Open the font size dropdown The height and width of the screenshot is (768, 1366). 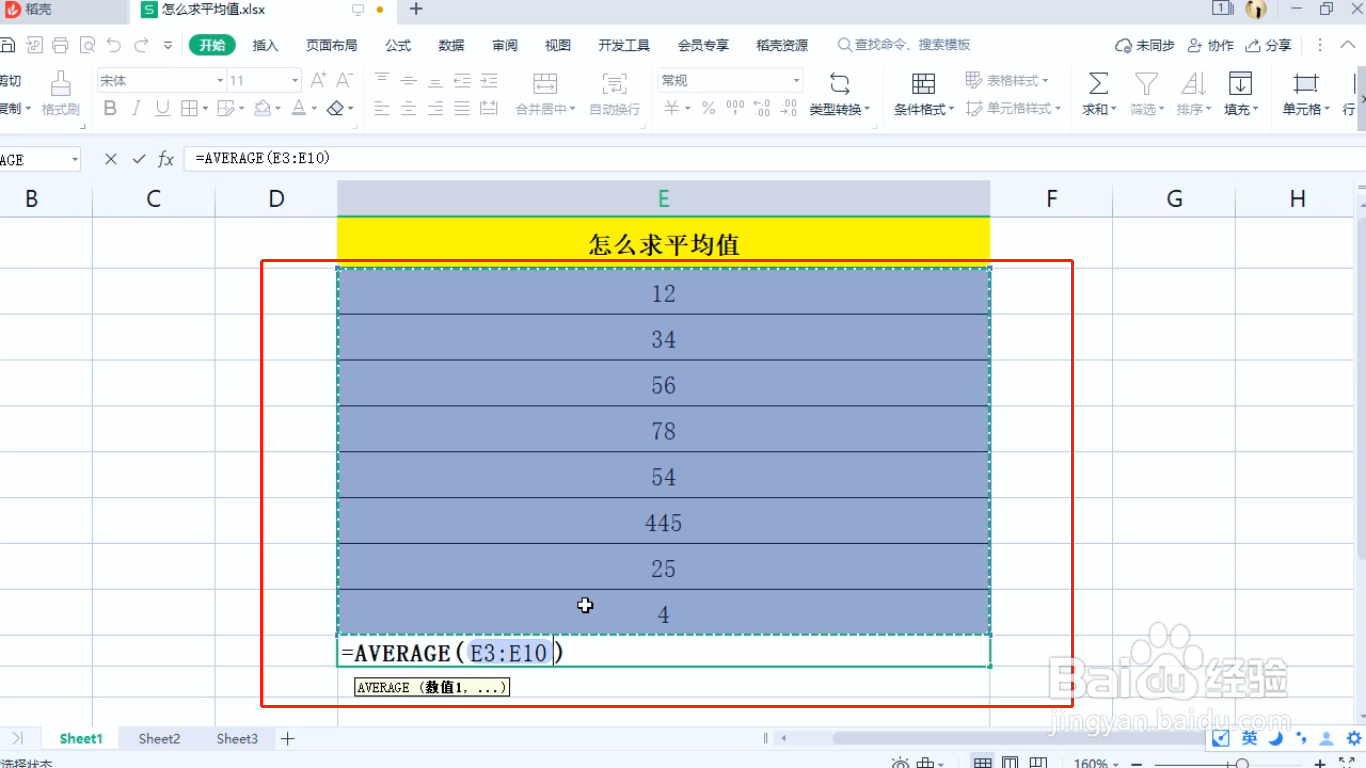(295, 81)
